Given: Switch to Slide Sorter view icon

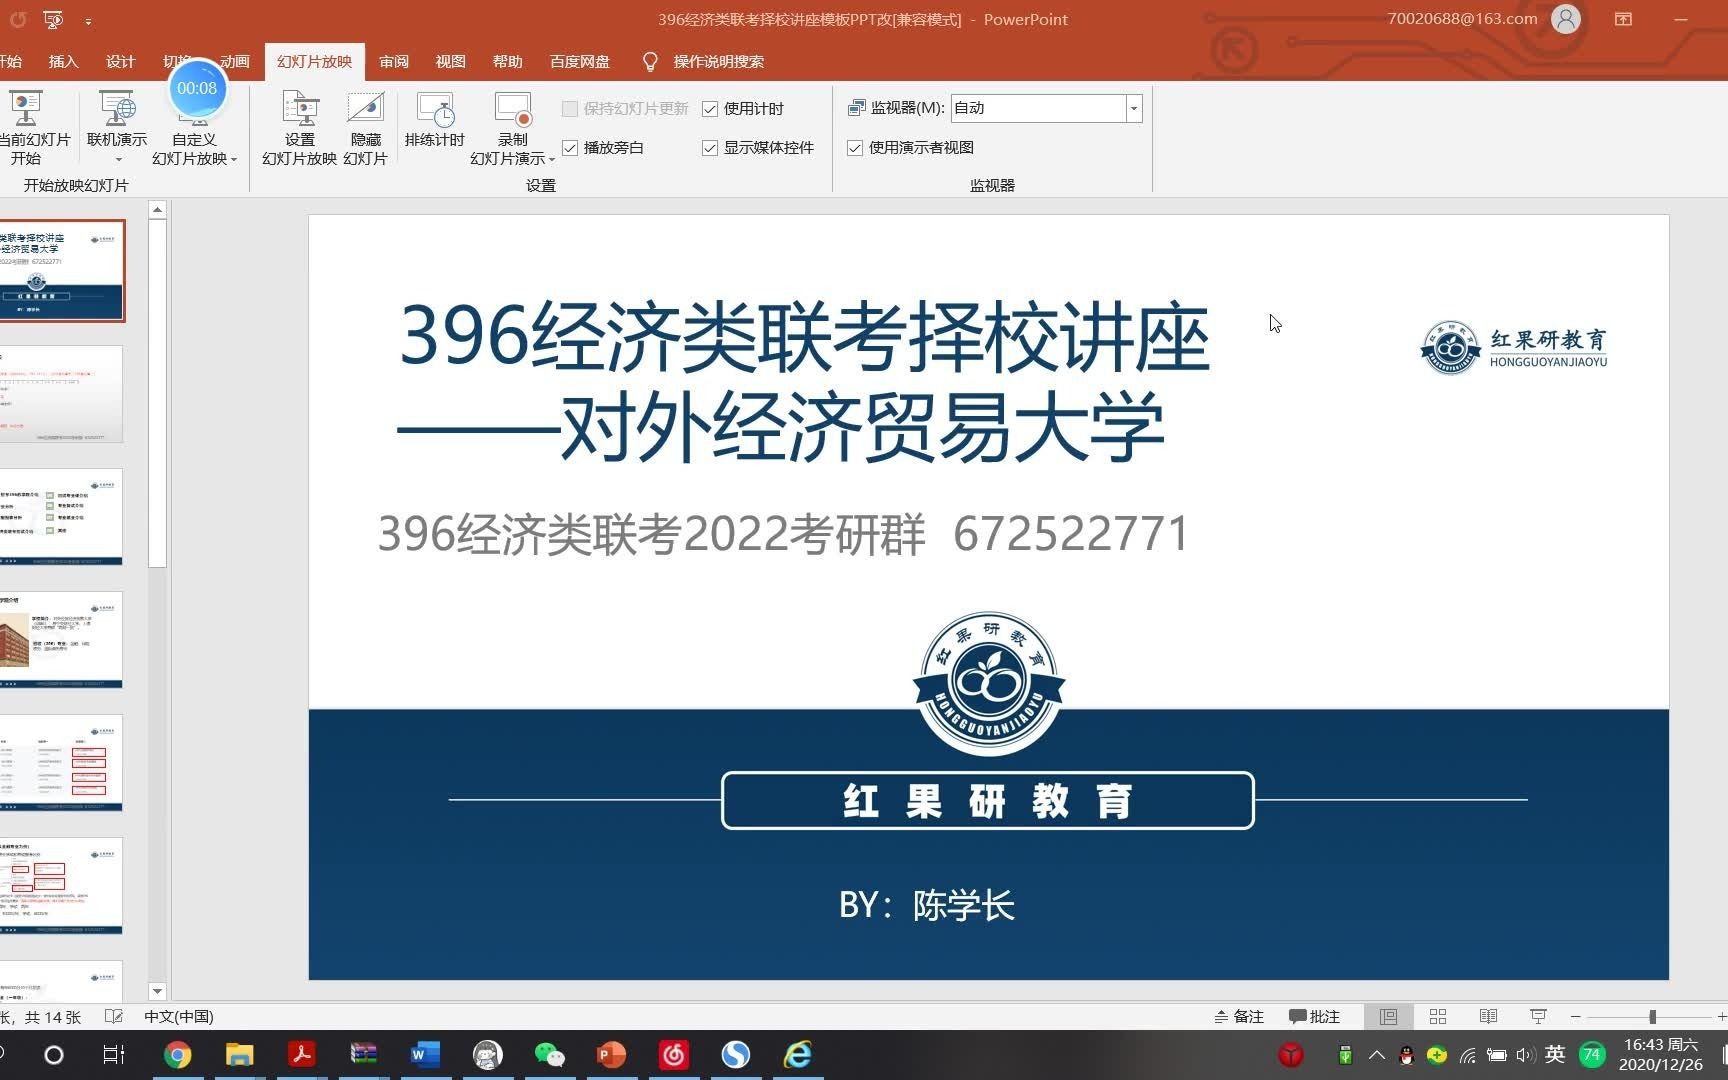Looking at the screenshot, I should coord(1438,1016).
